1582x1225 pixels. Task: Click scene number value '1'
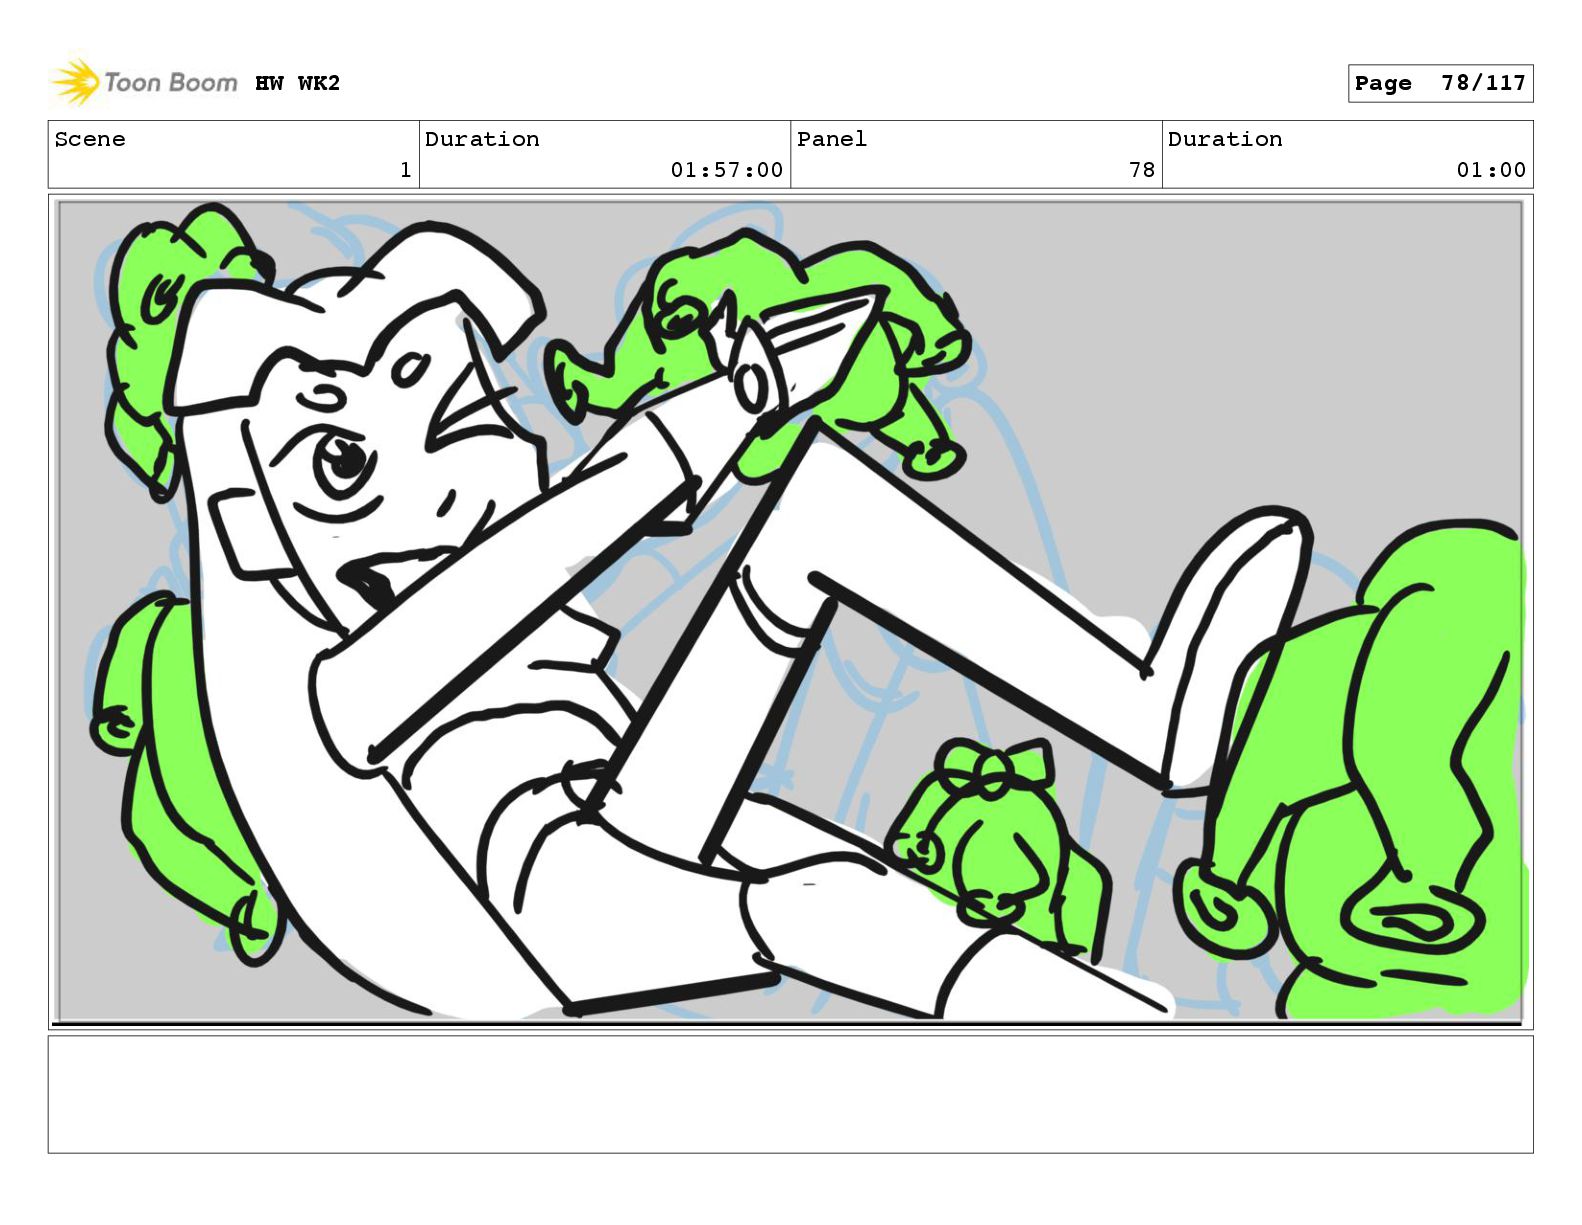point(405,170)
